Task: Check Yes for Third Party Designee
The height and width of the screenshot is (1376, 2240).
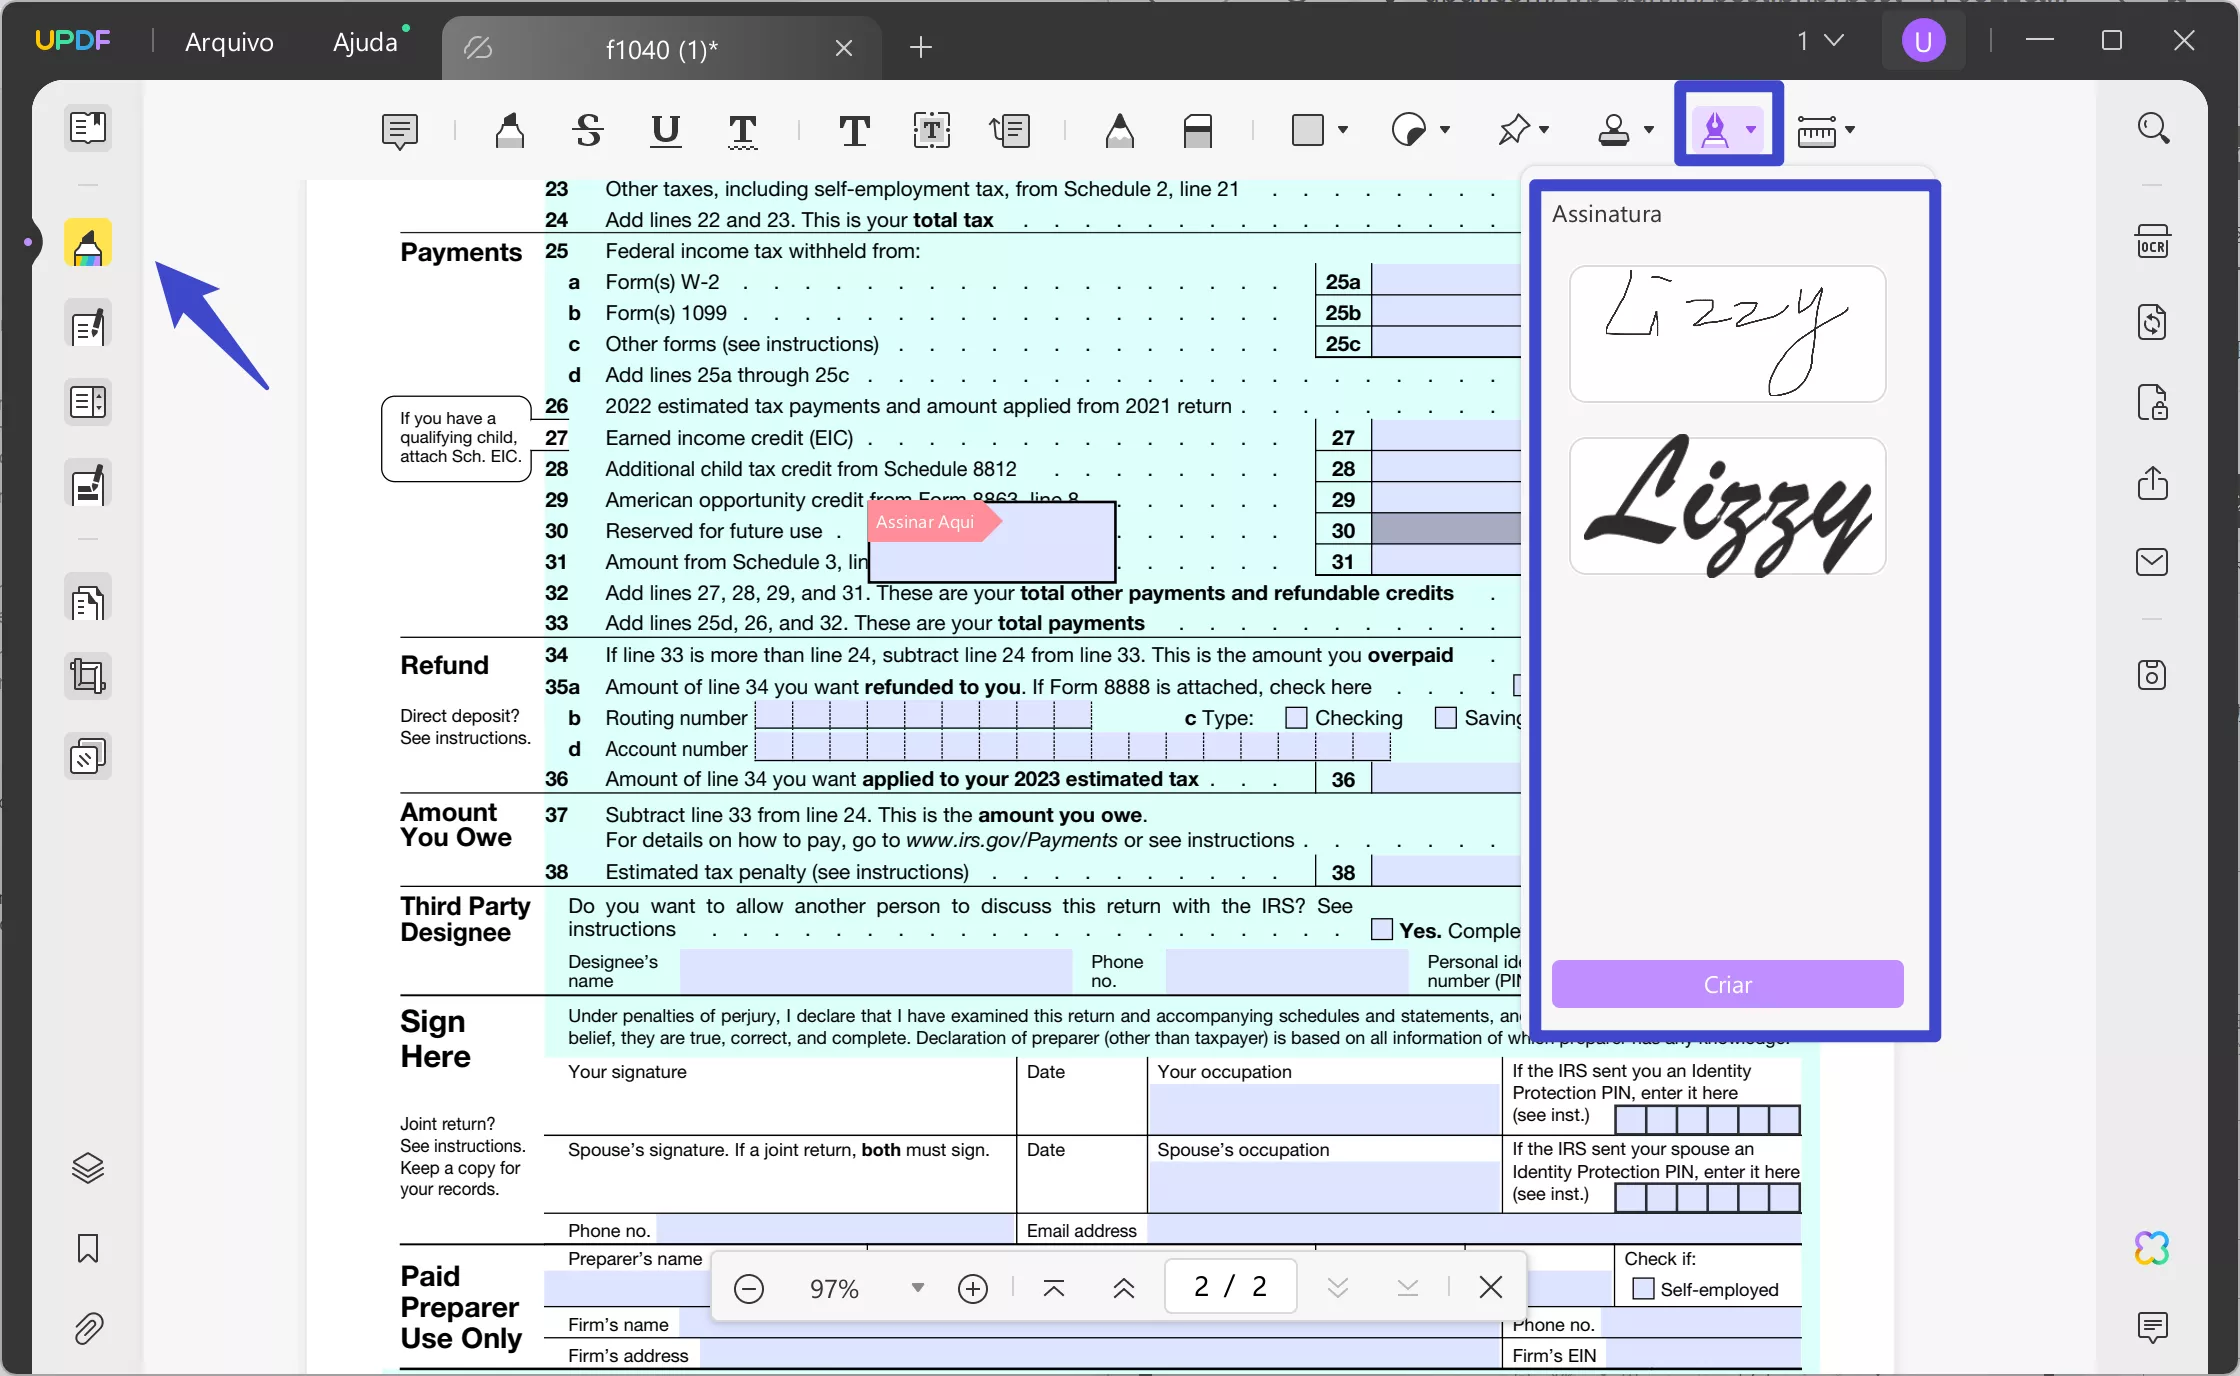Action: 1381,929
